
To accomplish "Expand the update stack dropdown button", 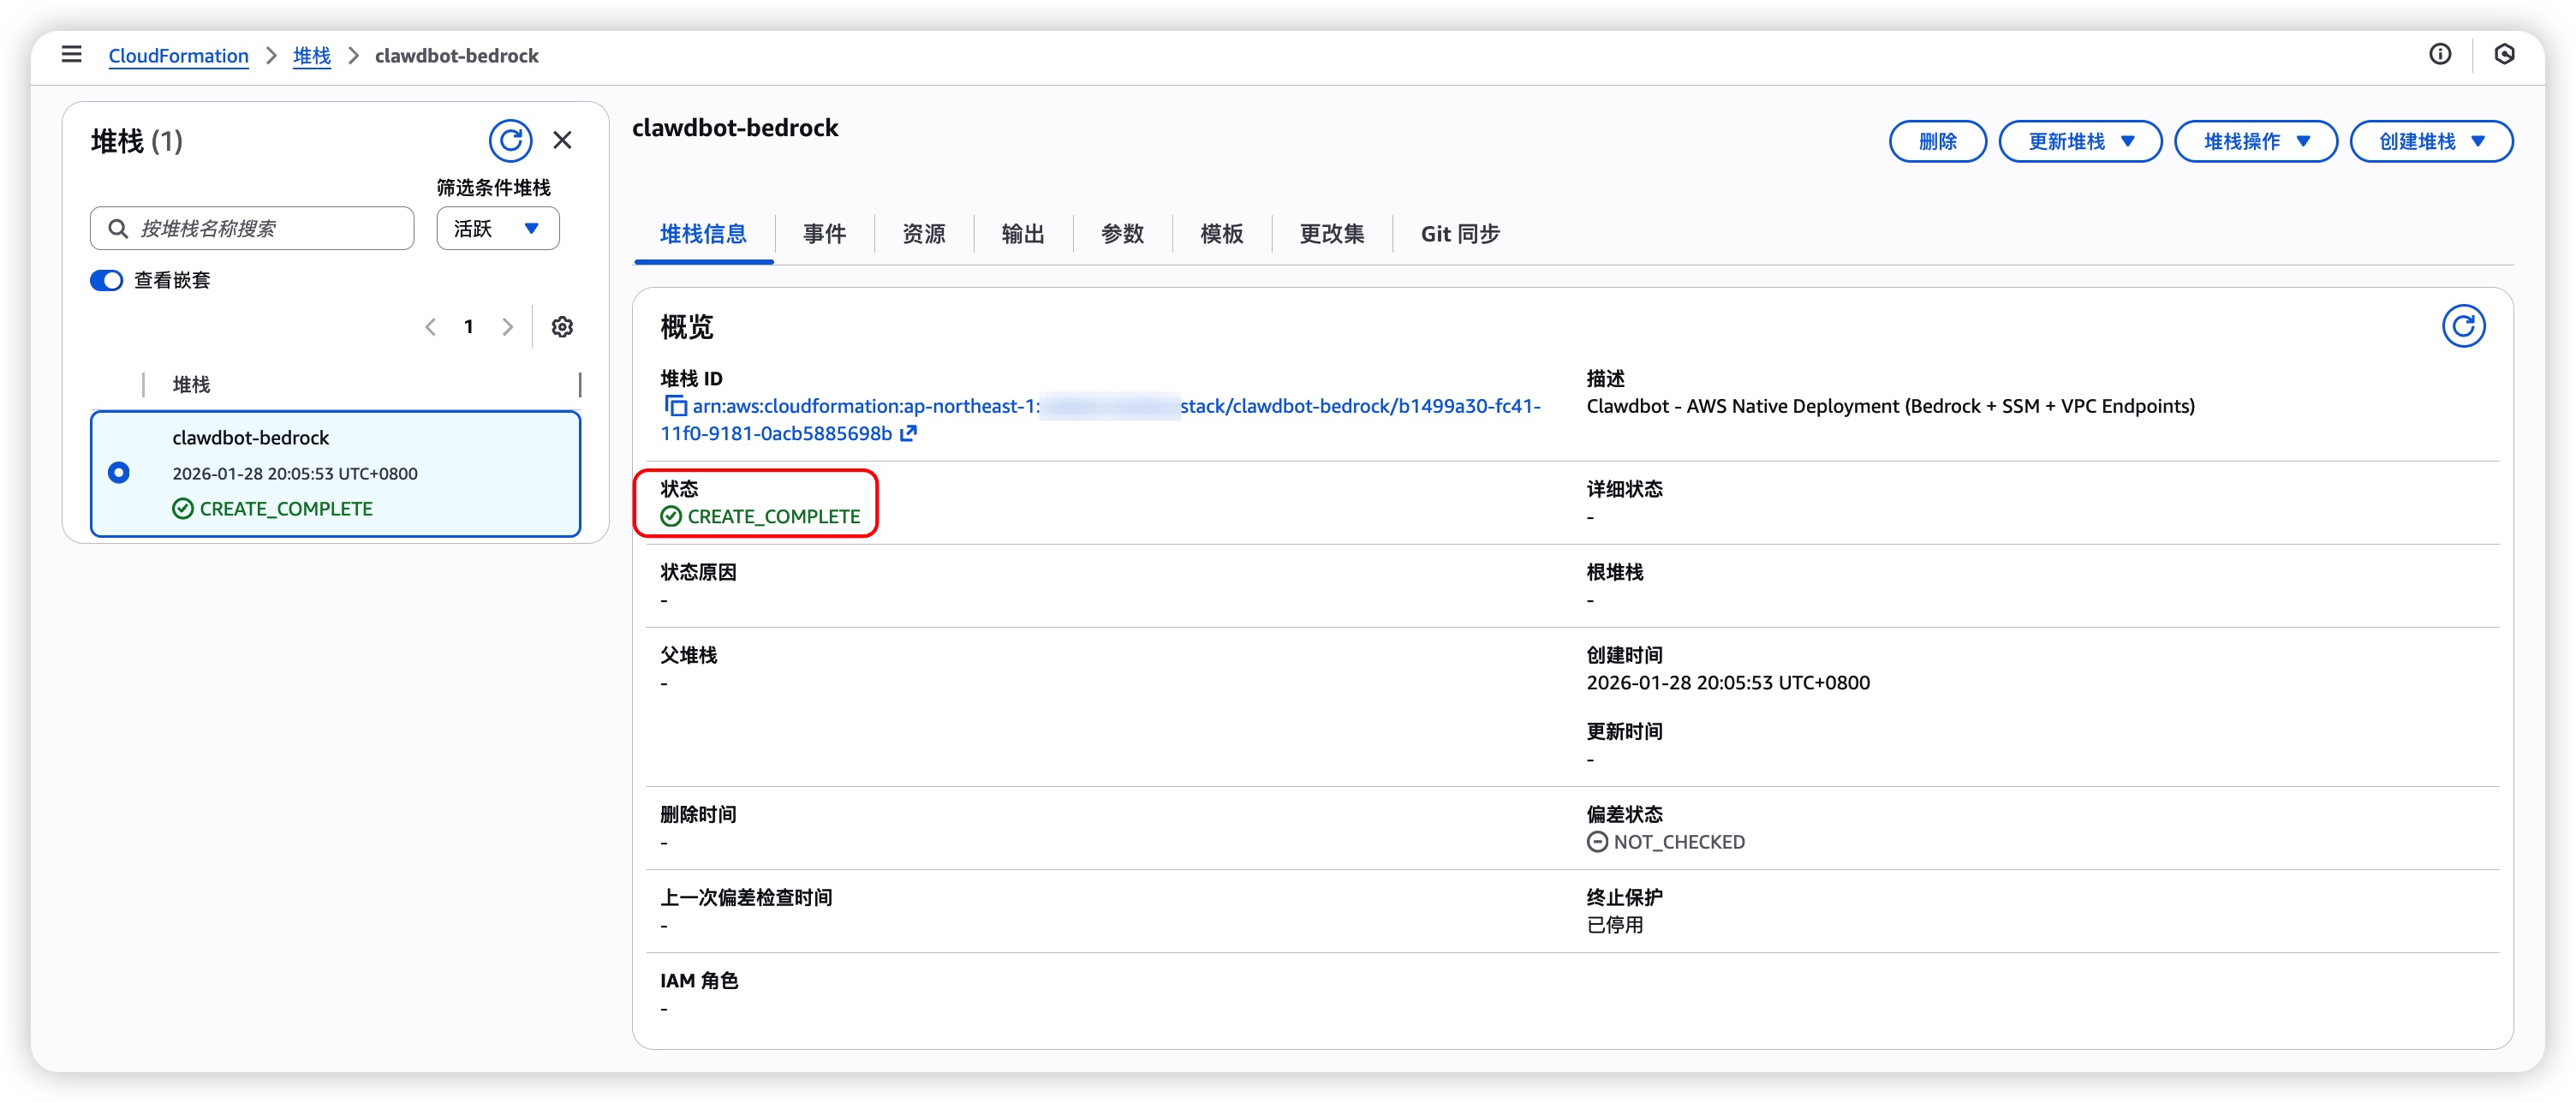I will (x=2080, y=142).
